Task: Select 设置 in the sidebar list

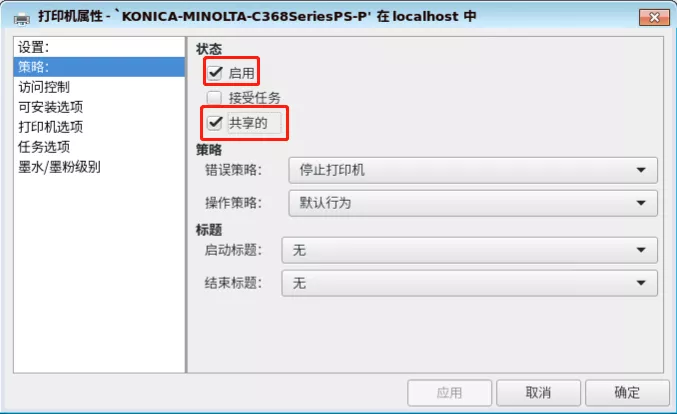Action: point(99,47)
